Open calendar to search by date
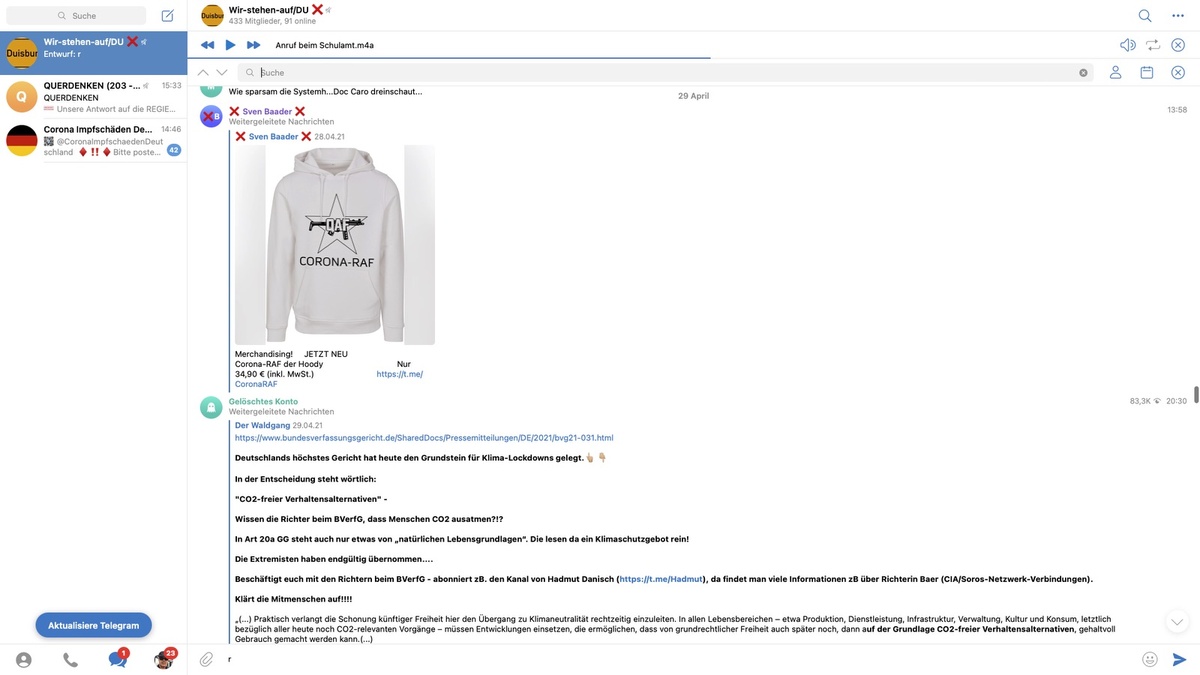1200x675 pixels. (x=1147, y=73)
